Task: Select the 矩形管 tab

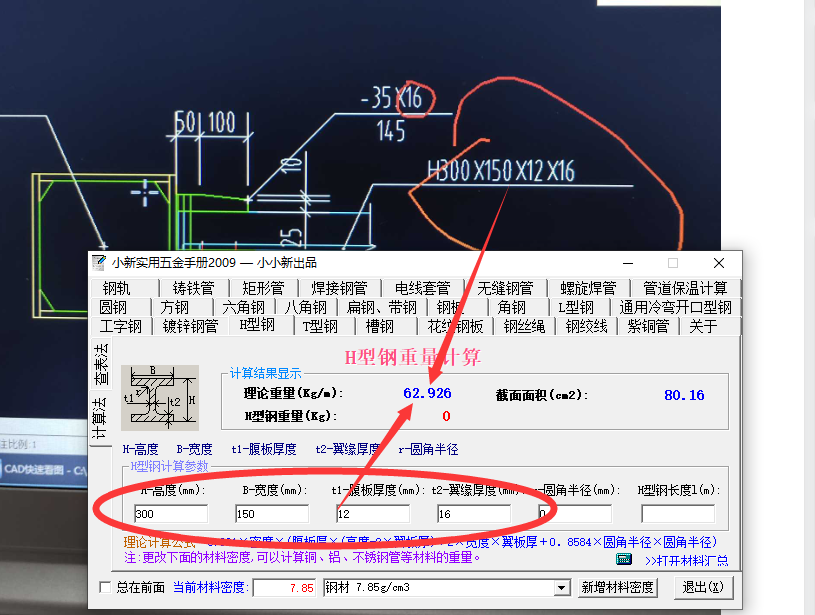Action: point(264,287)
